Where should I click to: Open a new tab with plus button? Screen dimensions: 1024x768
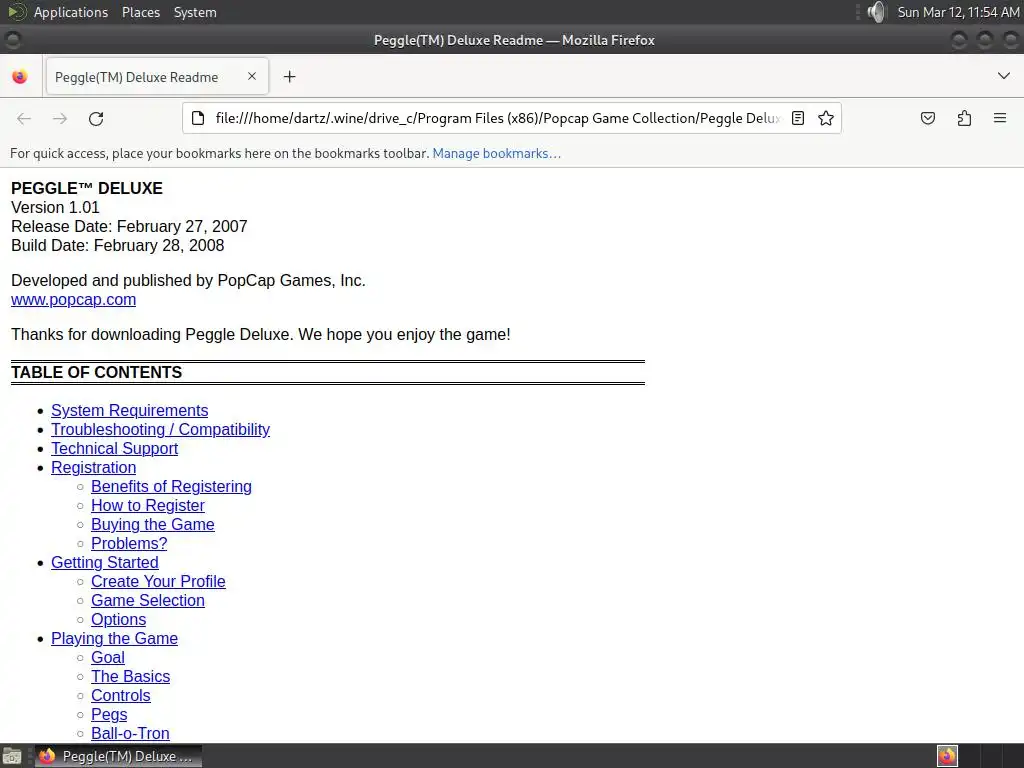tap(289, 76)
